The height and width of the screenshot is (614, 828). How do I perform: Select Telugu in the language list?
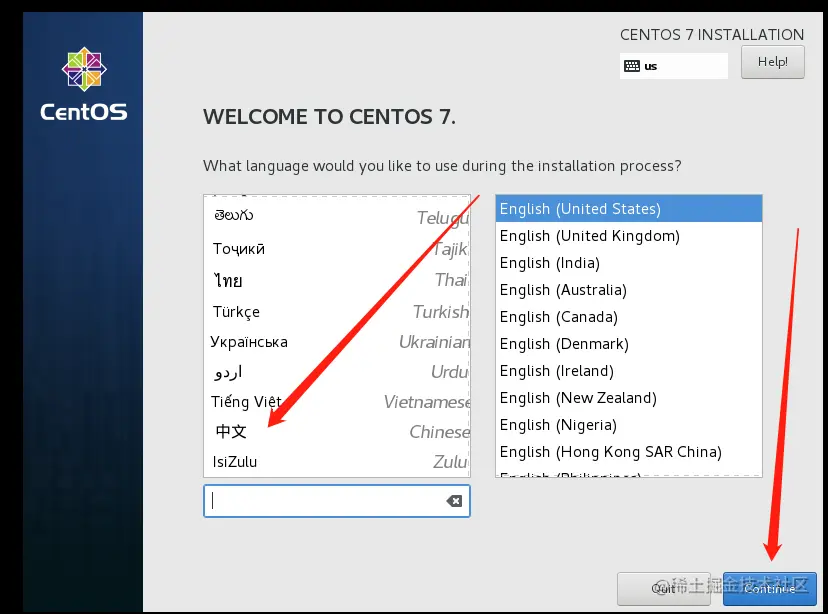pyautogui.click(x=337, y=216)
